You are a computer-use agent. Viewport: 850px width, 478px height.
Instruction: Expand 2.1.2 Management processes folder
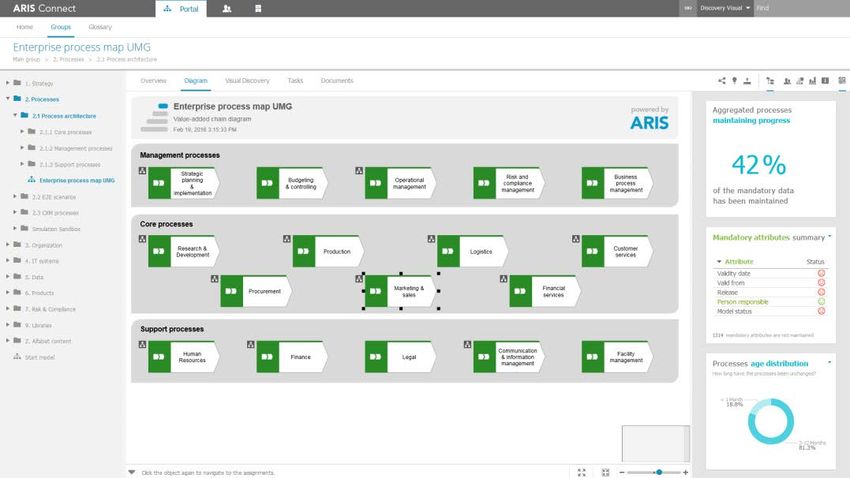pyautogui.click(x=22, y=147)
